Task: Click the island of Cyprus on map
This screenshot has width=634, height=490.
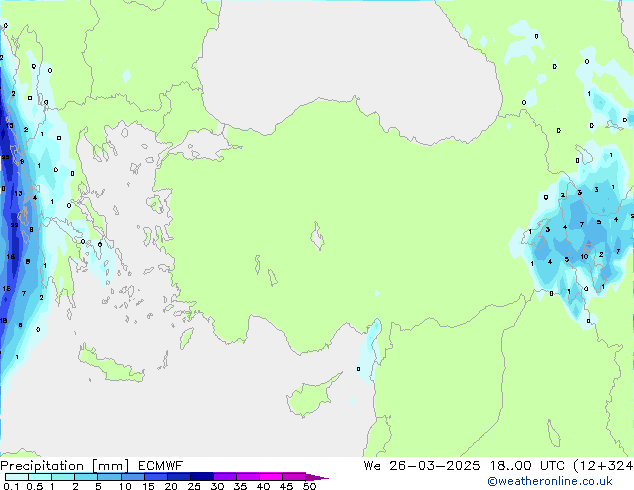Action: tap(309, 396)
